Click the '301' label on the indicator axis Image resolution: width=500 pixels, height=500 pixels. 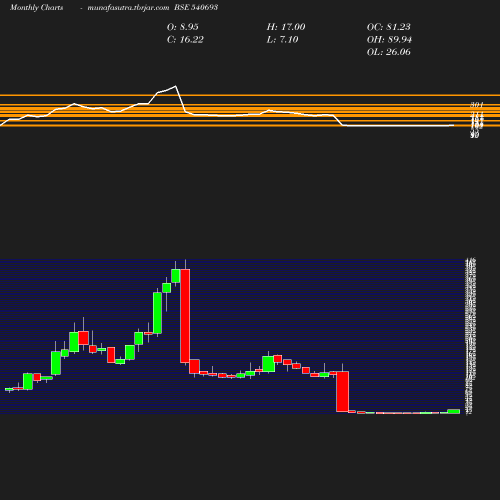click(x=477, y=105)
